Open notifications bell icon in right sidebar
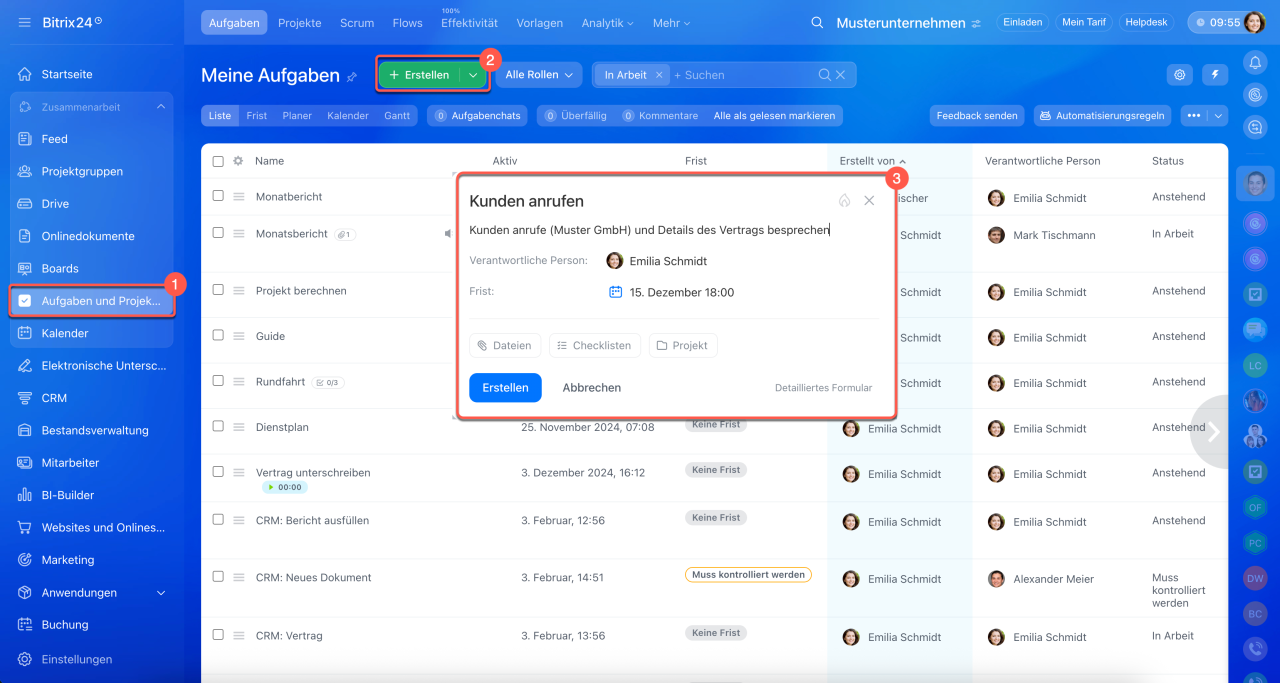Screen dimensions: 1280x683 pos(1254,62)
